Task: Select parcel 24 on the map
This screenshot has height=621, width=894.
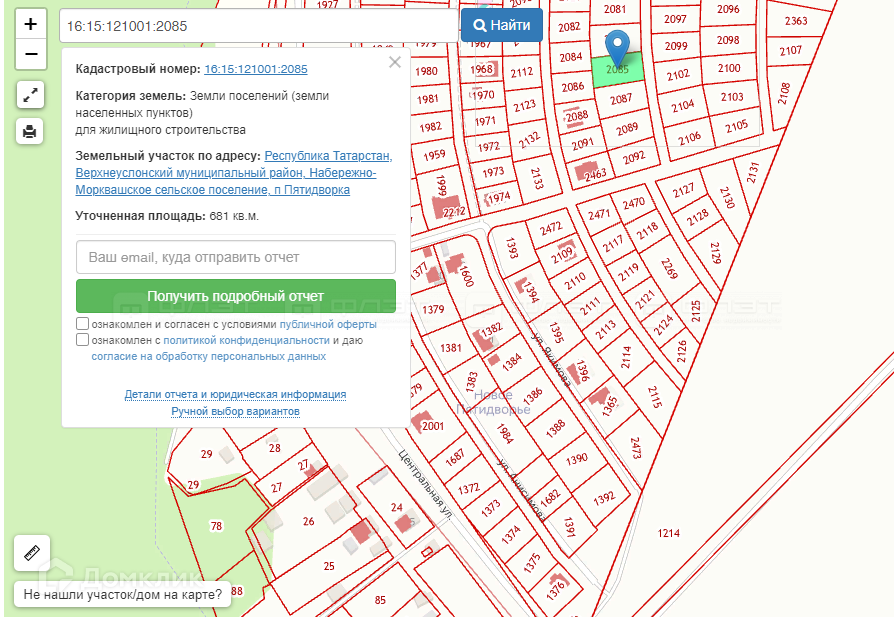Action: 396,507
